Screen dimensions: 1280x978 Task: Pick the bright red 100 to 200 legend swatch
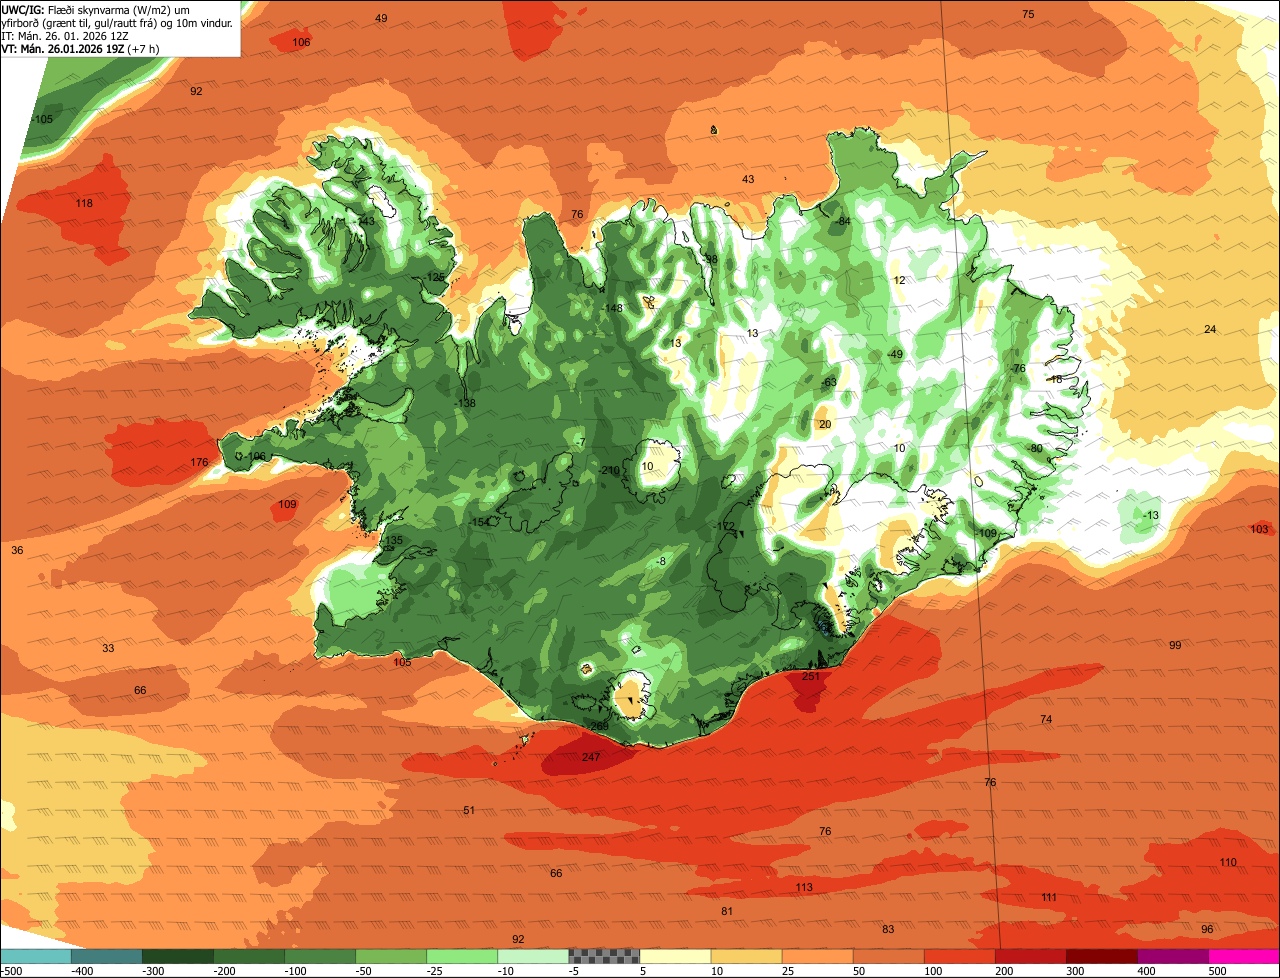(x=960, y=956)
